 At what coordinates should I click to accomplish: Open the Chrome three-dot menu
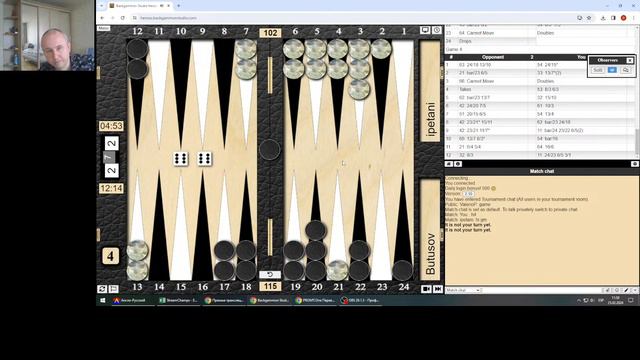634,18
